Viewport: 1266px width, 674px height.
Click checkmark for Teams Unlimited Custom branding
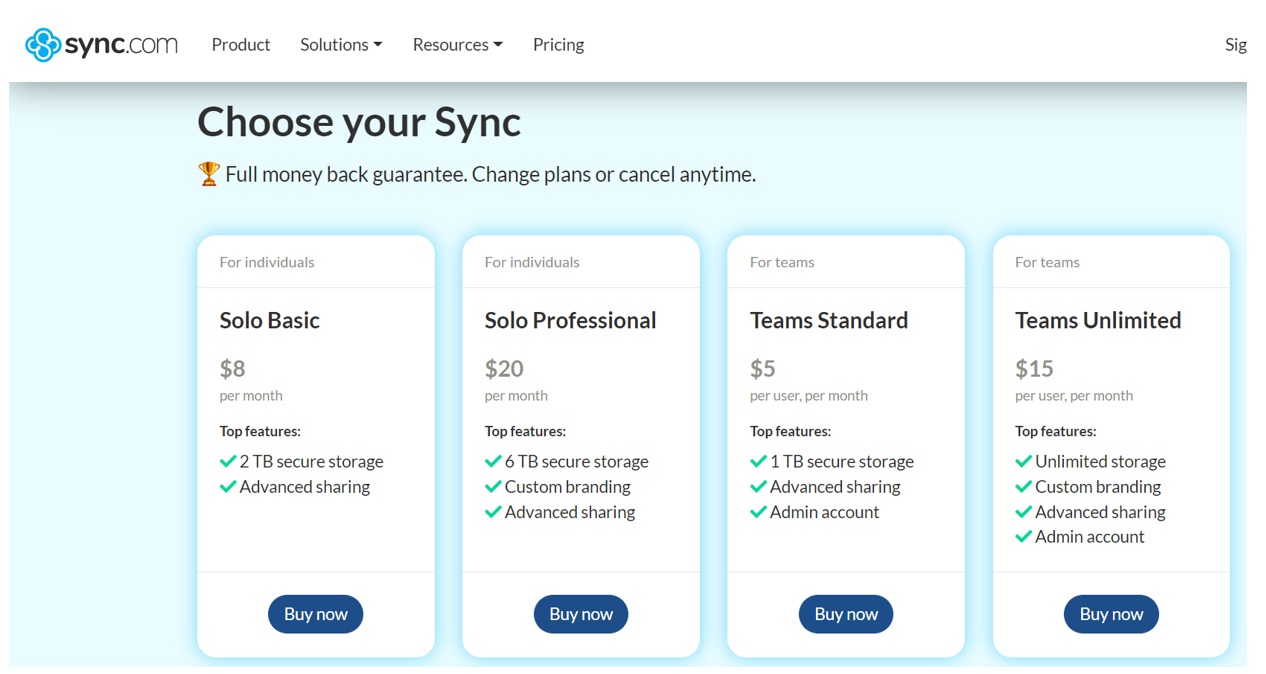[x=1023, y=487]
